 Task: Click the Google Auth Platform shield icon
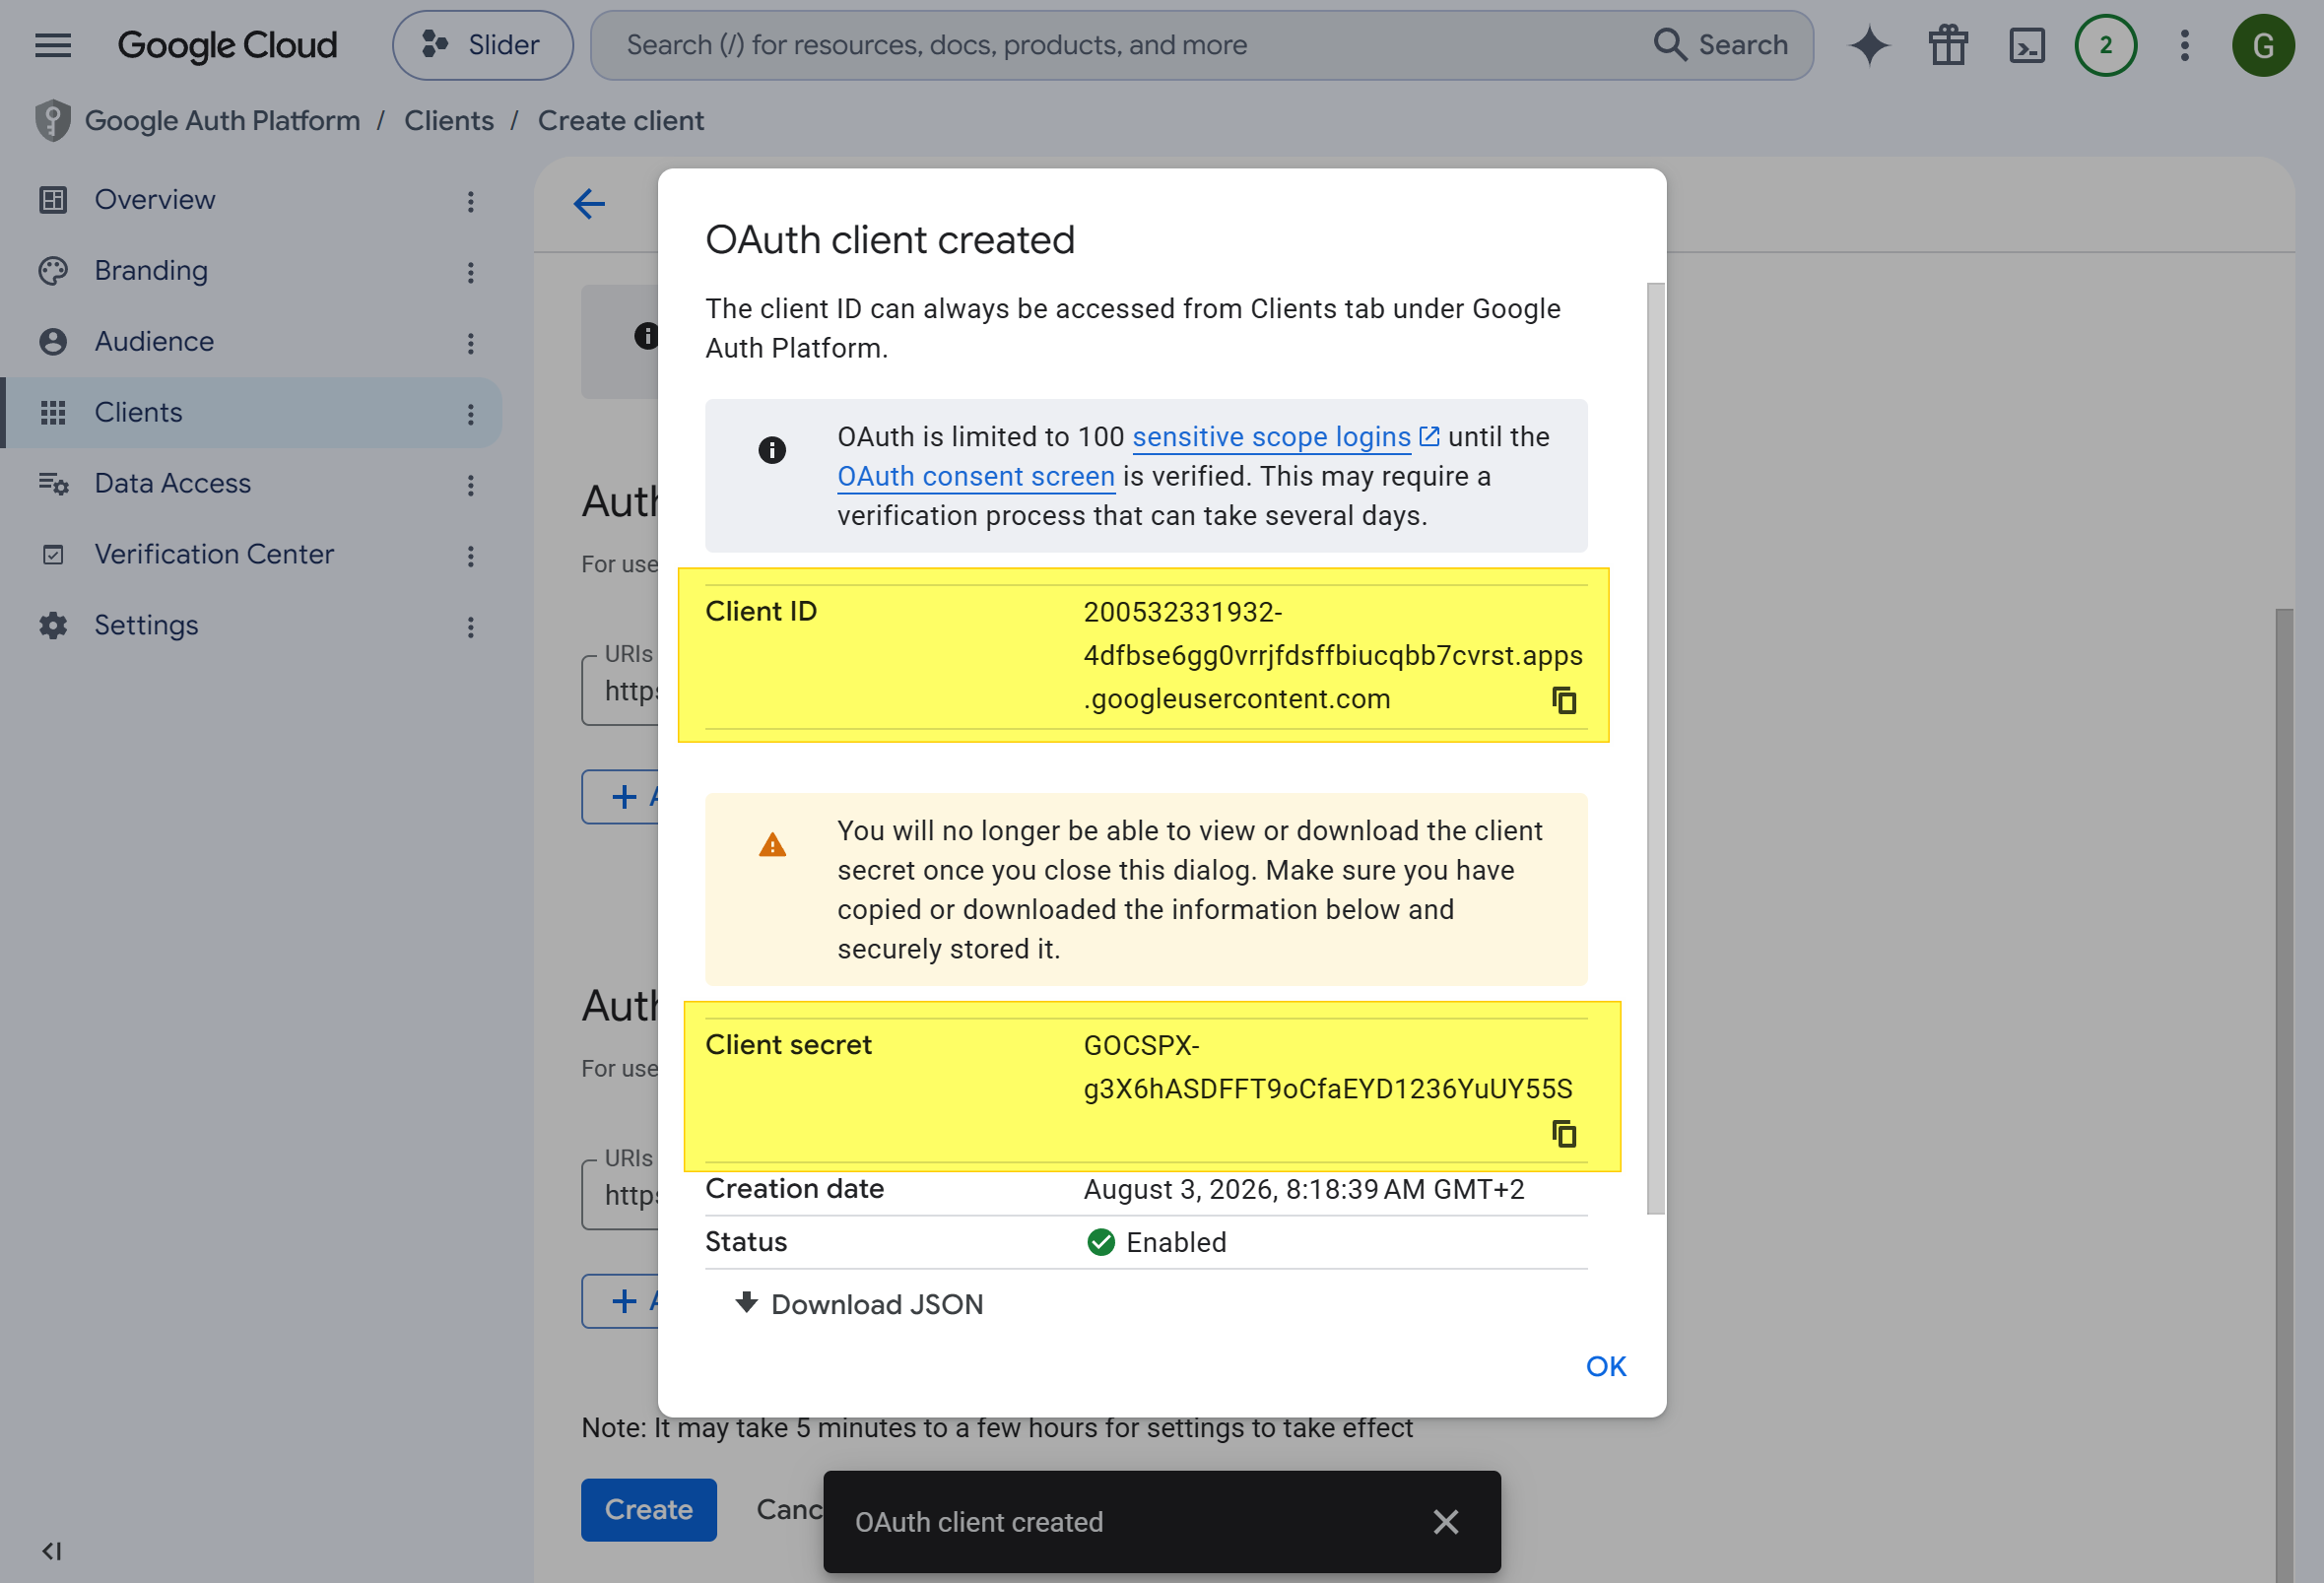[x=53, y=121]
